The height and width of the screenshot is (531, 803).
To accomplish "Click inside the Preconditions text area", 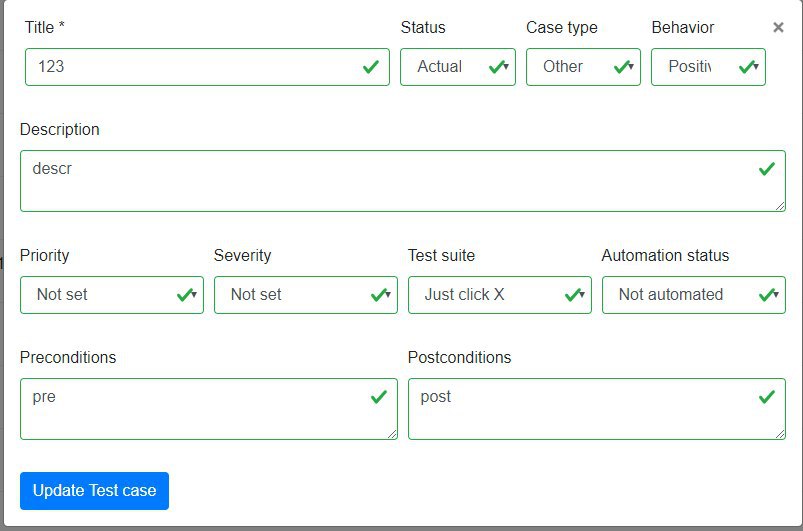I will 209,409.
